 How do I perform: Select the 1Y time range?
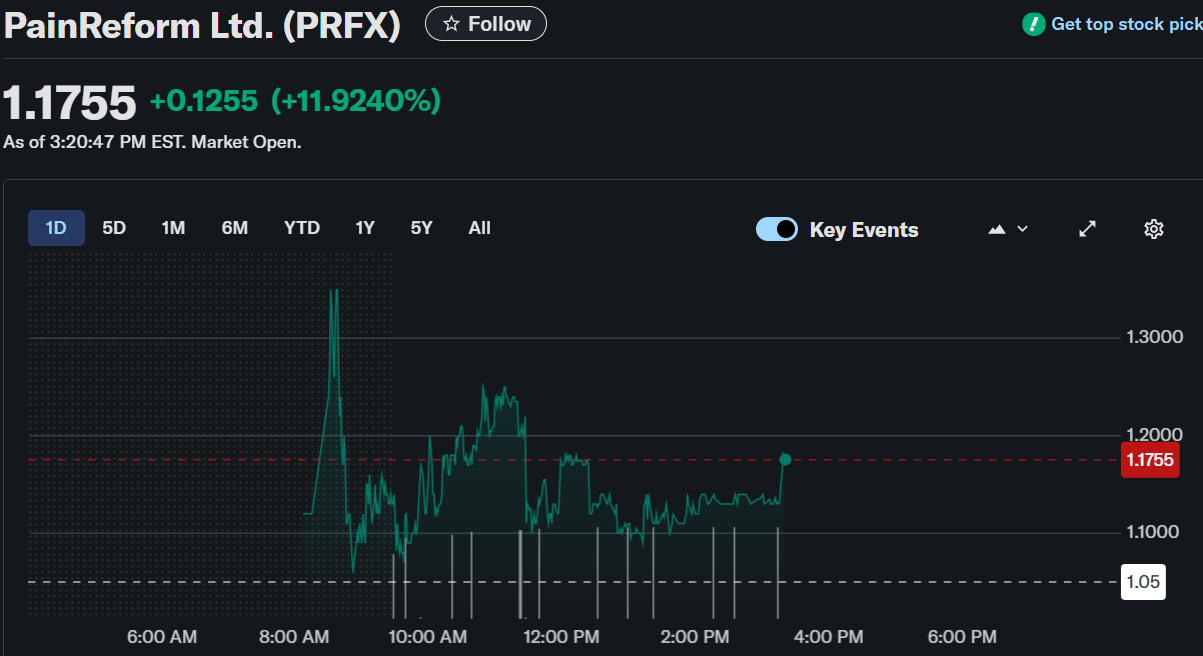(365, 228)
